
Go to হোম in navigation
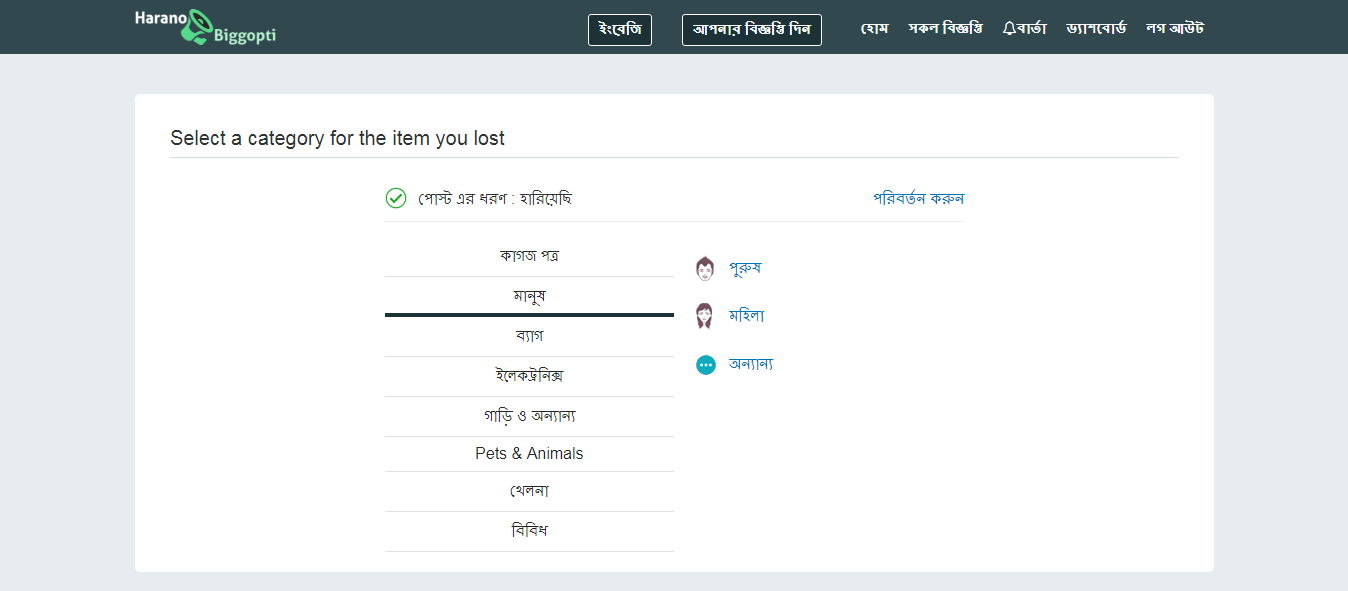(x=874, y=28)
